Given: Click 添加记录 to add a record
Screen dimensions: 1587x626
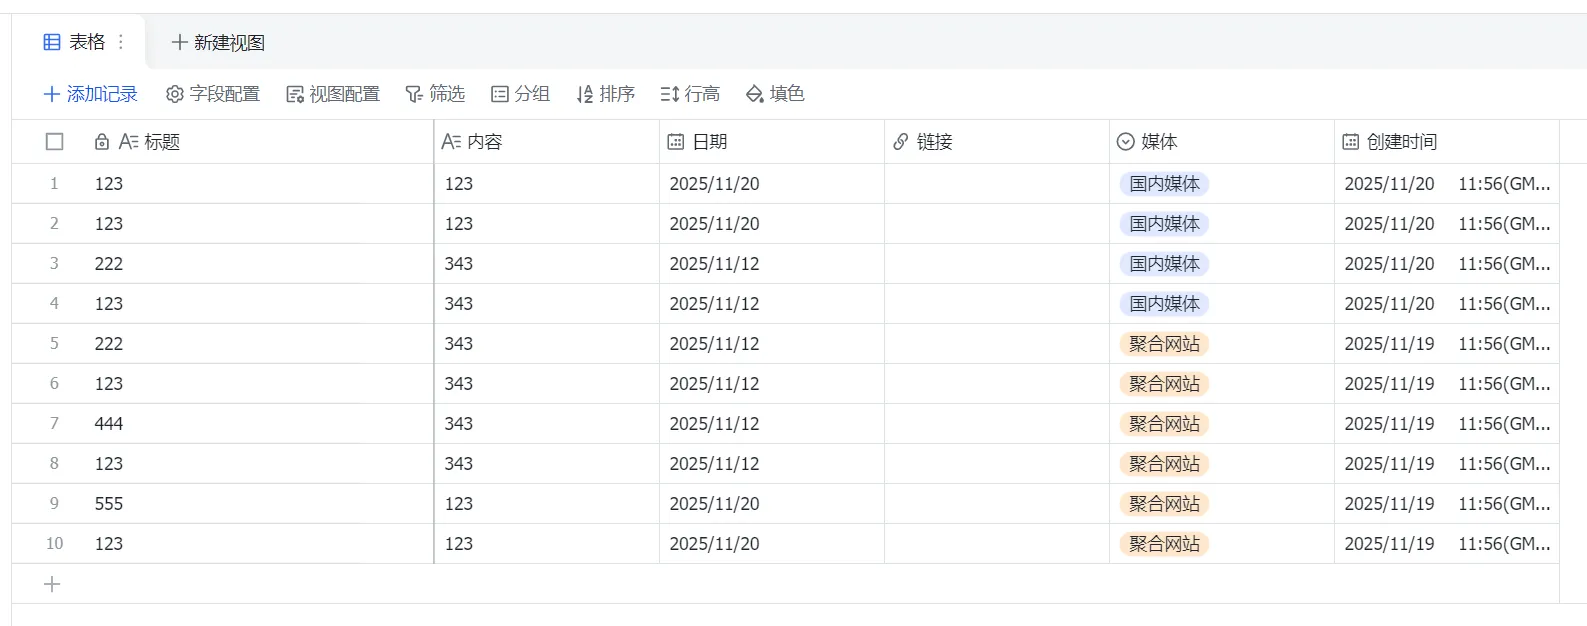Looking at the screenshot, I should pyautogui.click(x=90, y=94).
